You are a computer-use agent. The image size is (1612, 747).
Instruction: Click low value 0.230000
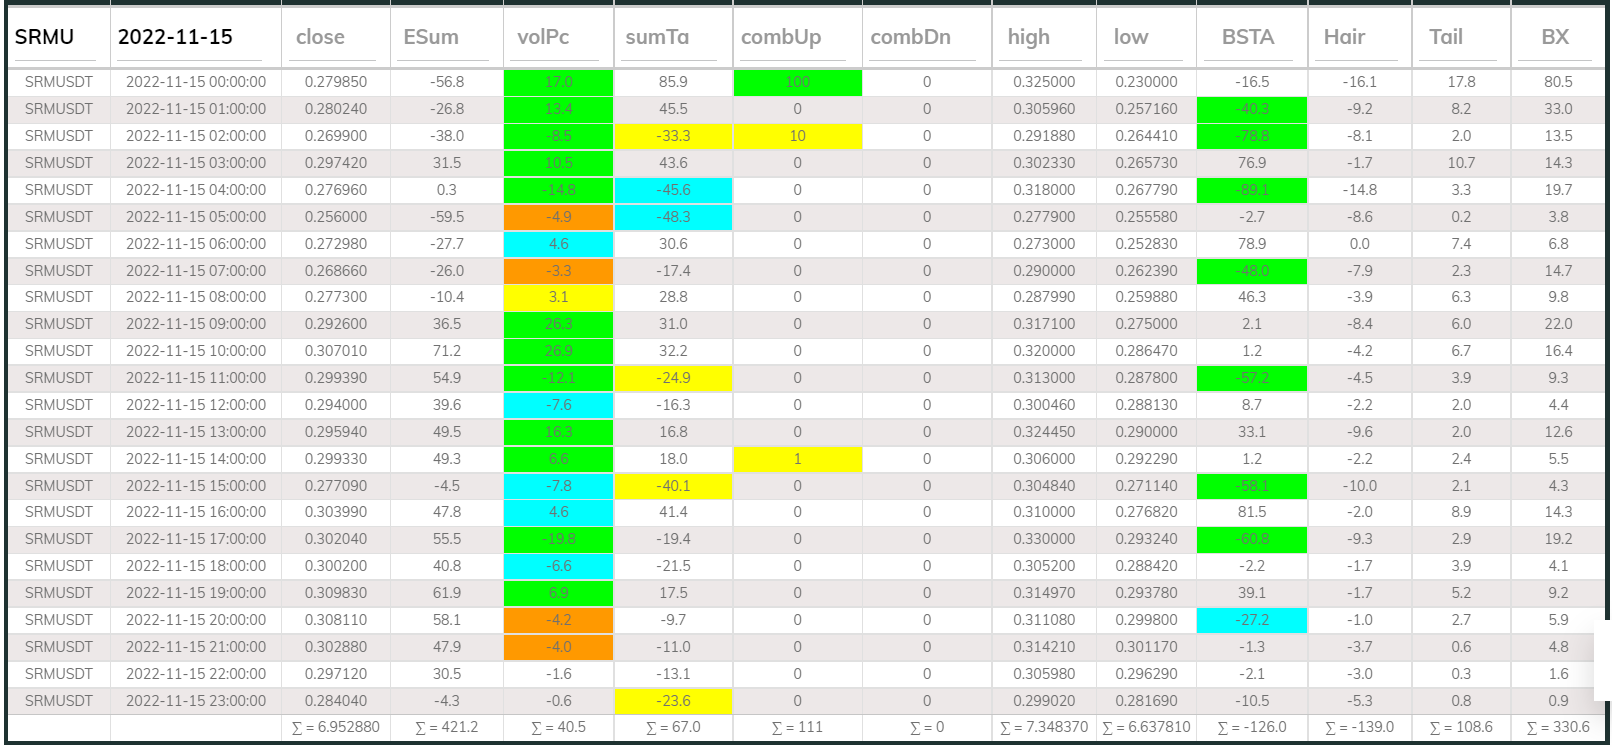[1146, 82]
